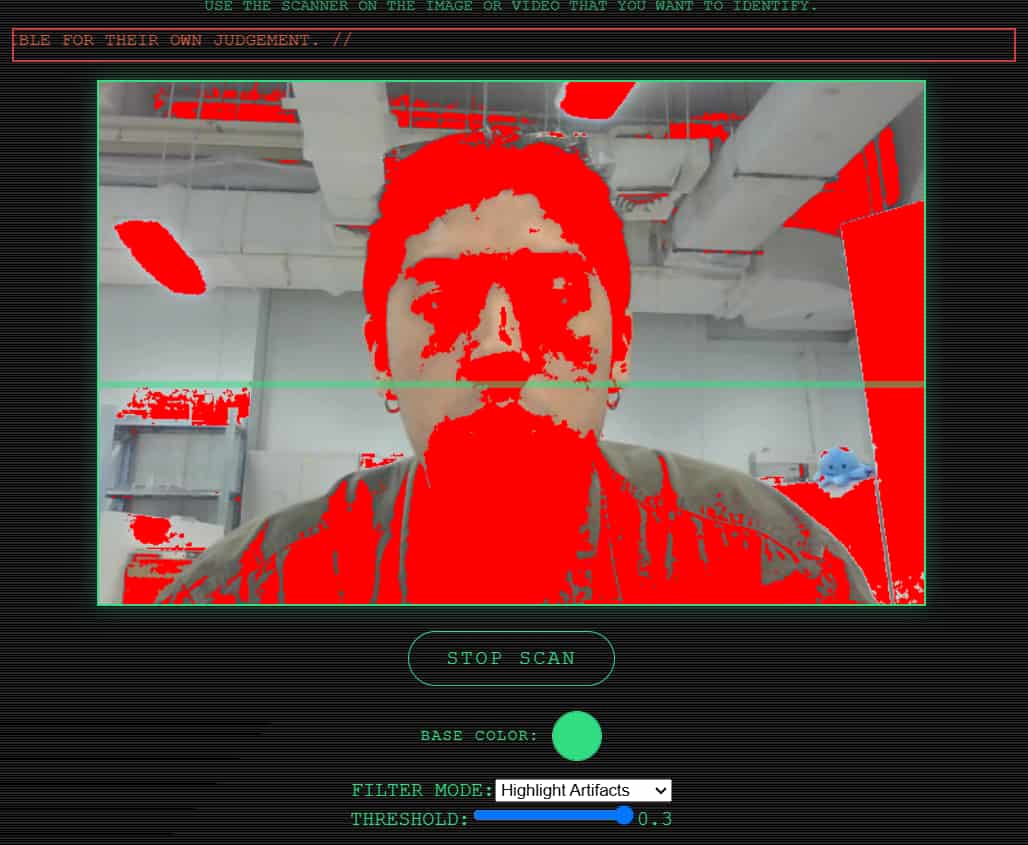Click the Threshold slider's round blue handle
This screenshot has width=1028, height=845.
pos(625,816)
